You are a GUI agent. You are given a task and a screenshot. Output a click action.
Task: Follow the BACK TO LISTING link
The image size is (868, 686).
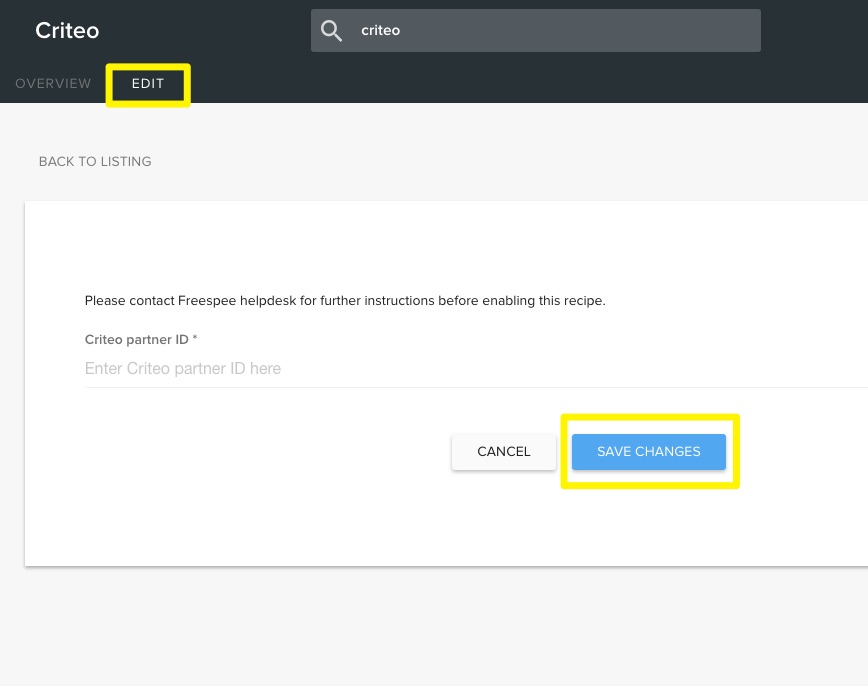pyautogui.click(x=94, y=161)
